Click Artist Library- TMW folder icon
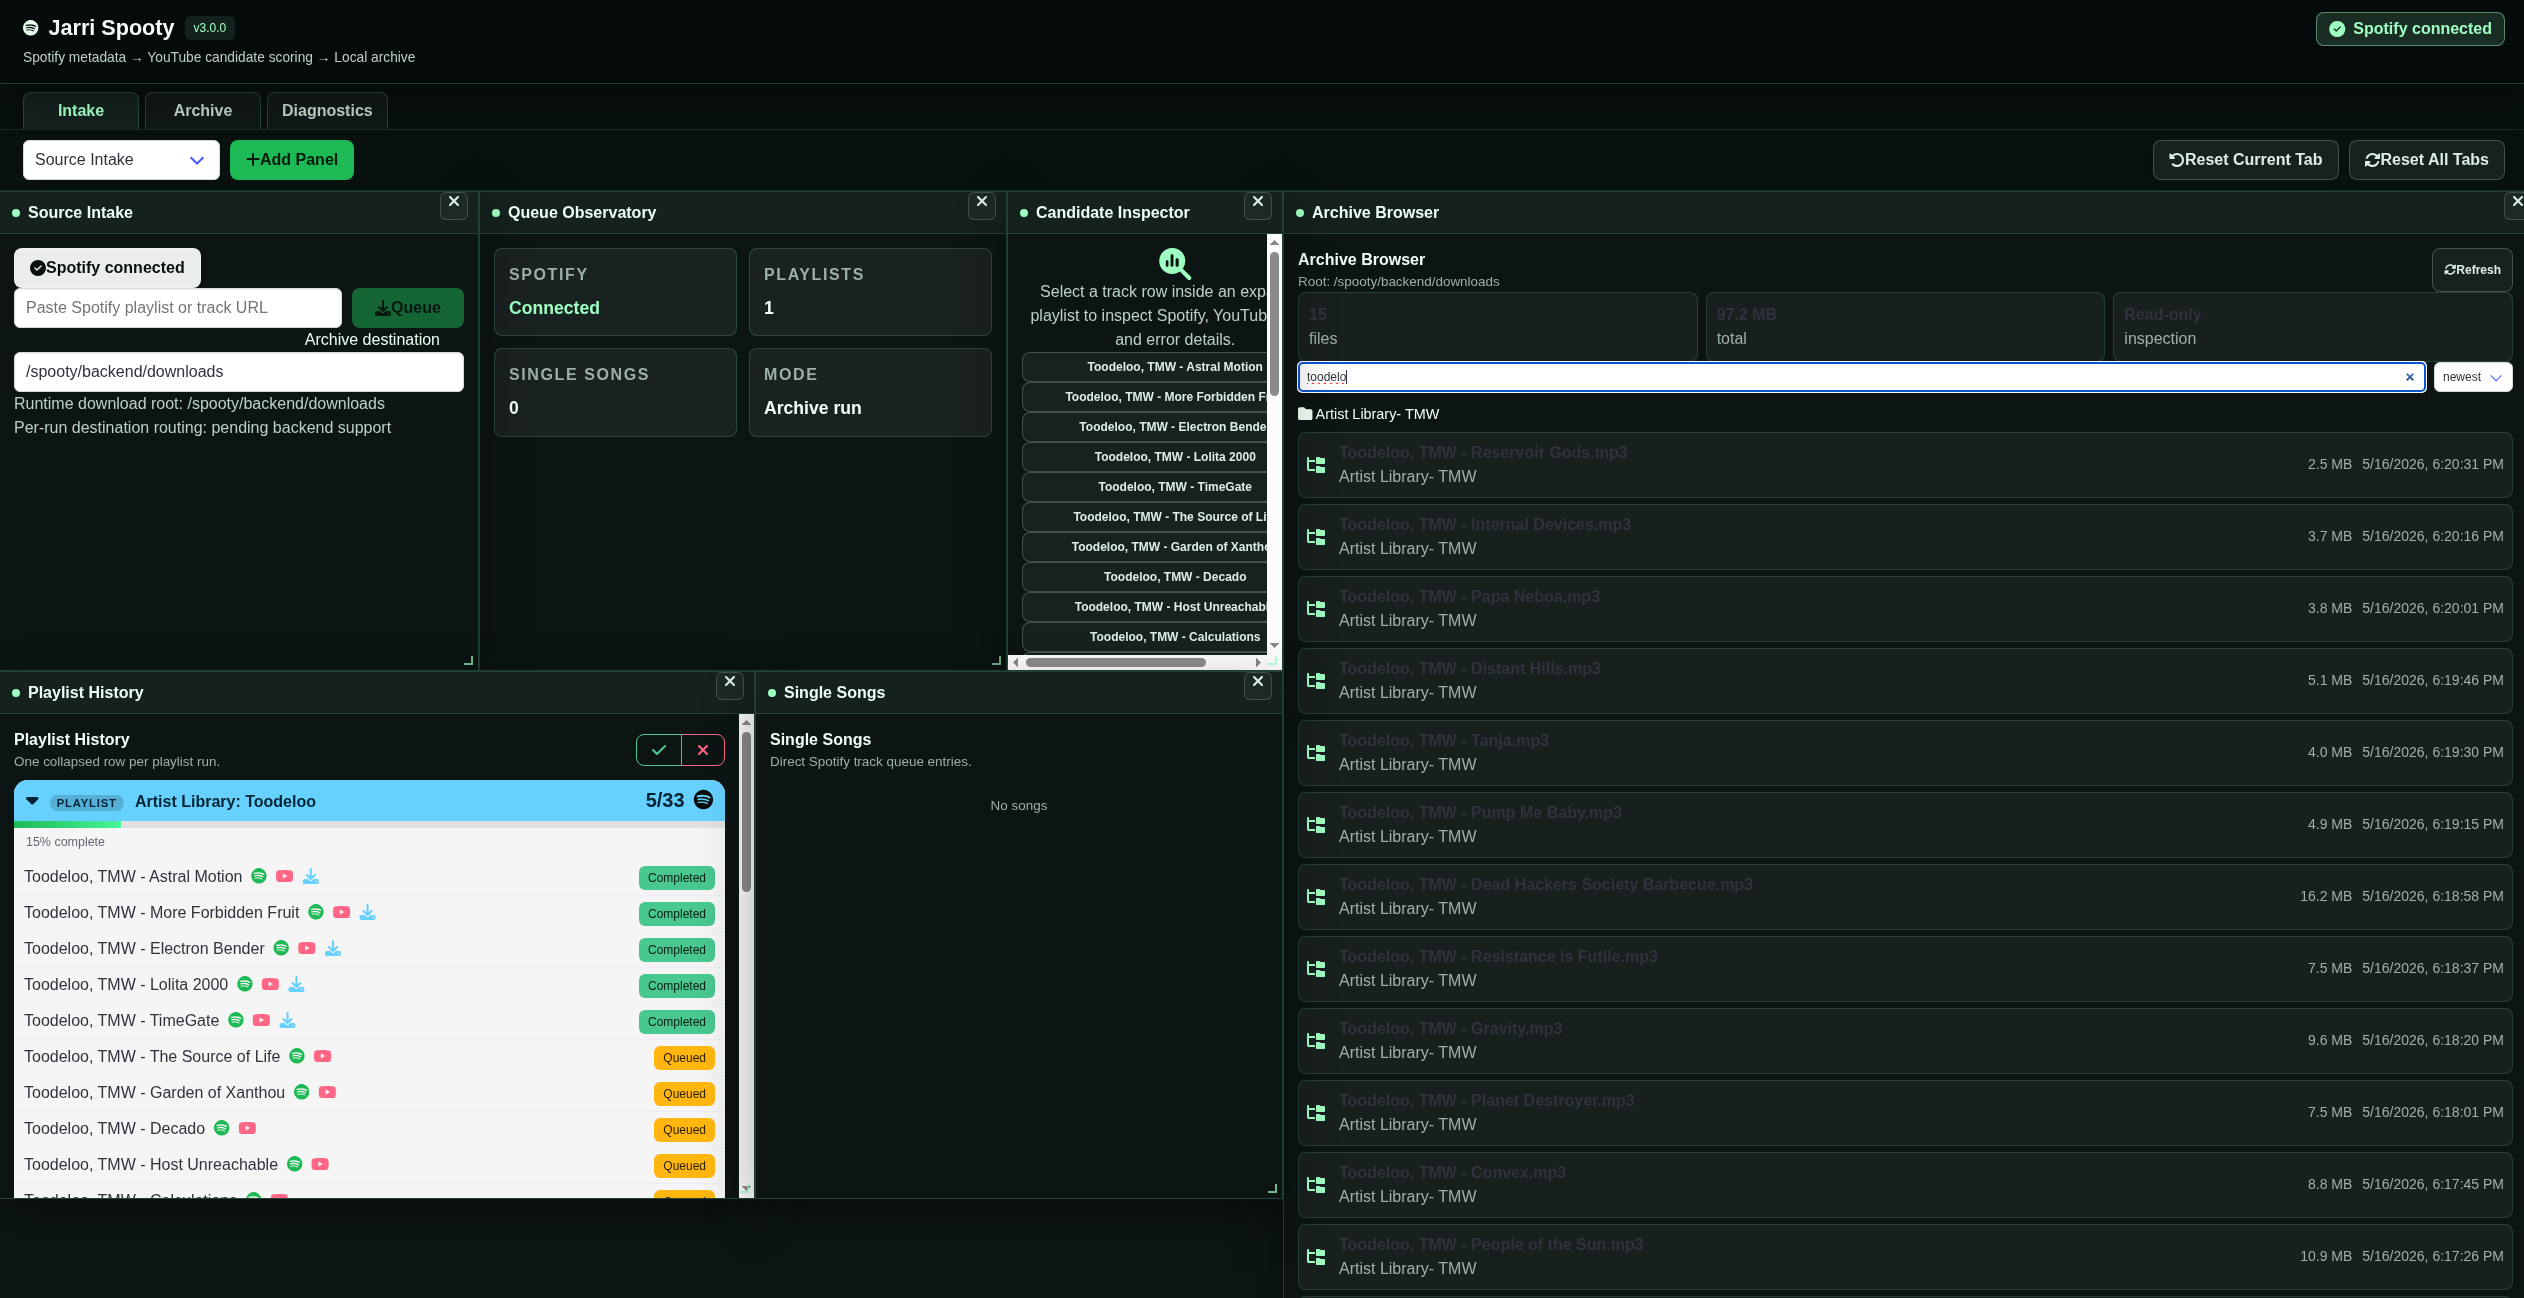The image size is (2524, 1298). pos(1305,413)
